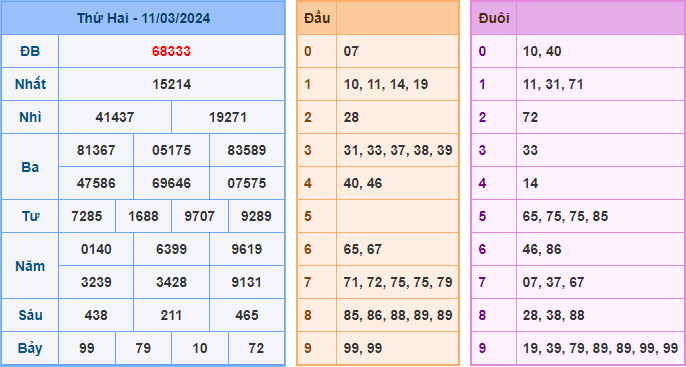Viewport: 686px width, 367px height.
Task: Click '19, 39, 79, 89, 89, 99, 99' cell
Action: [x=600, y=348]
